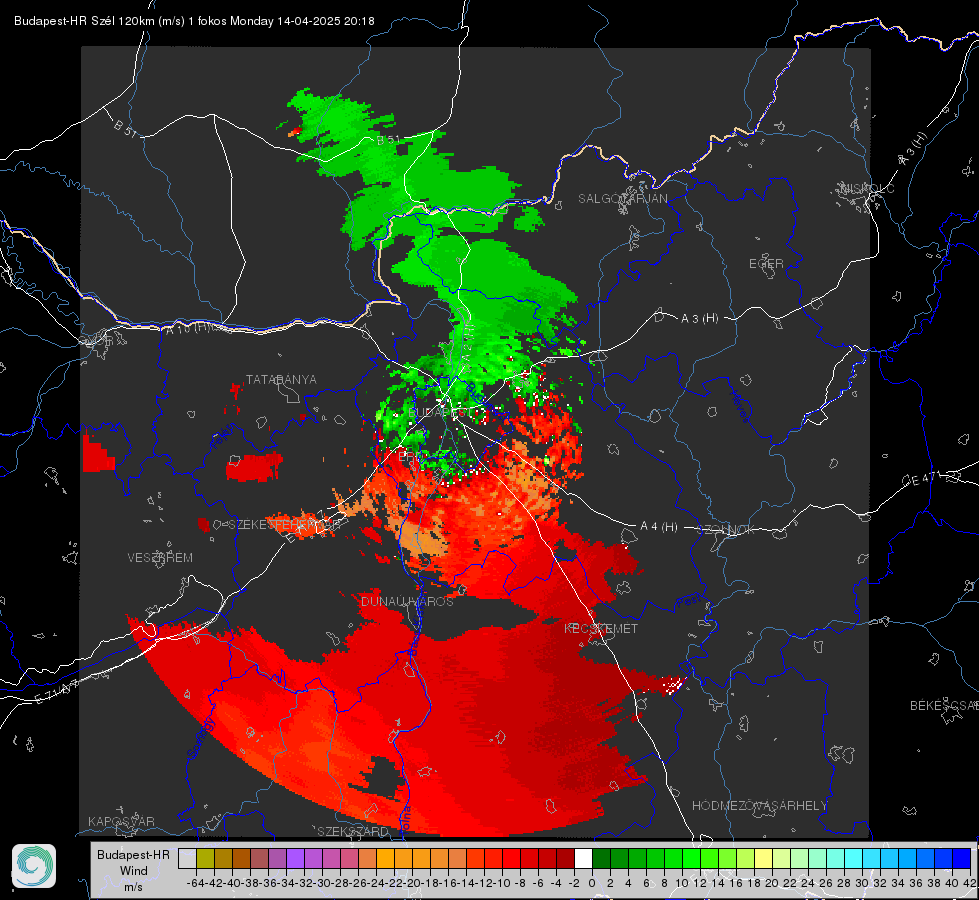This screenshot has width=979, height=900.
Task: Click the white zero-velocity swatch in the legend
Action: click(583, 858)
